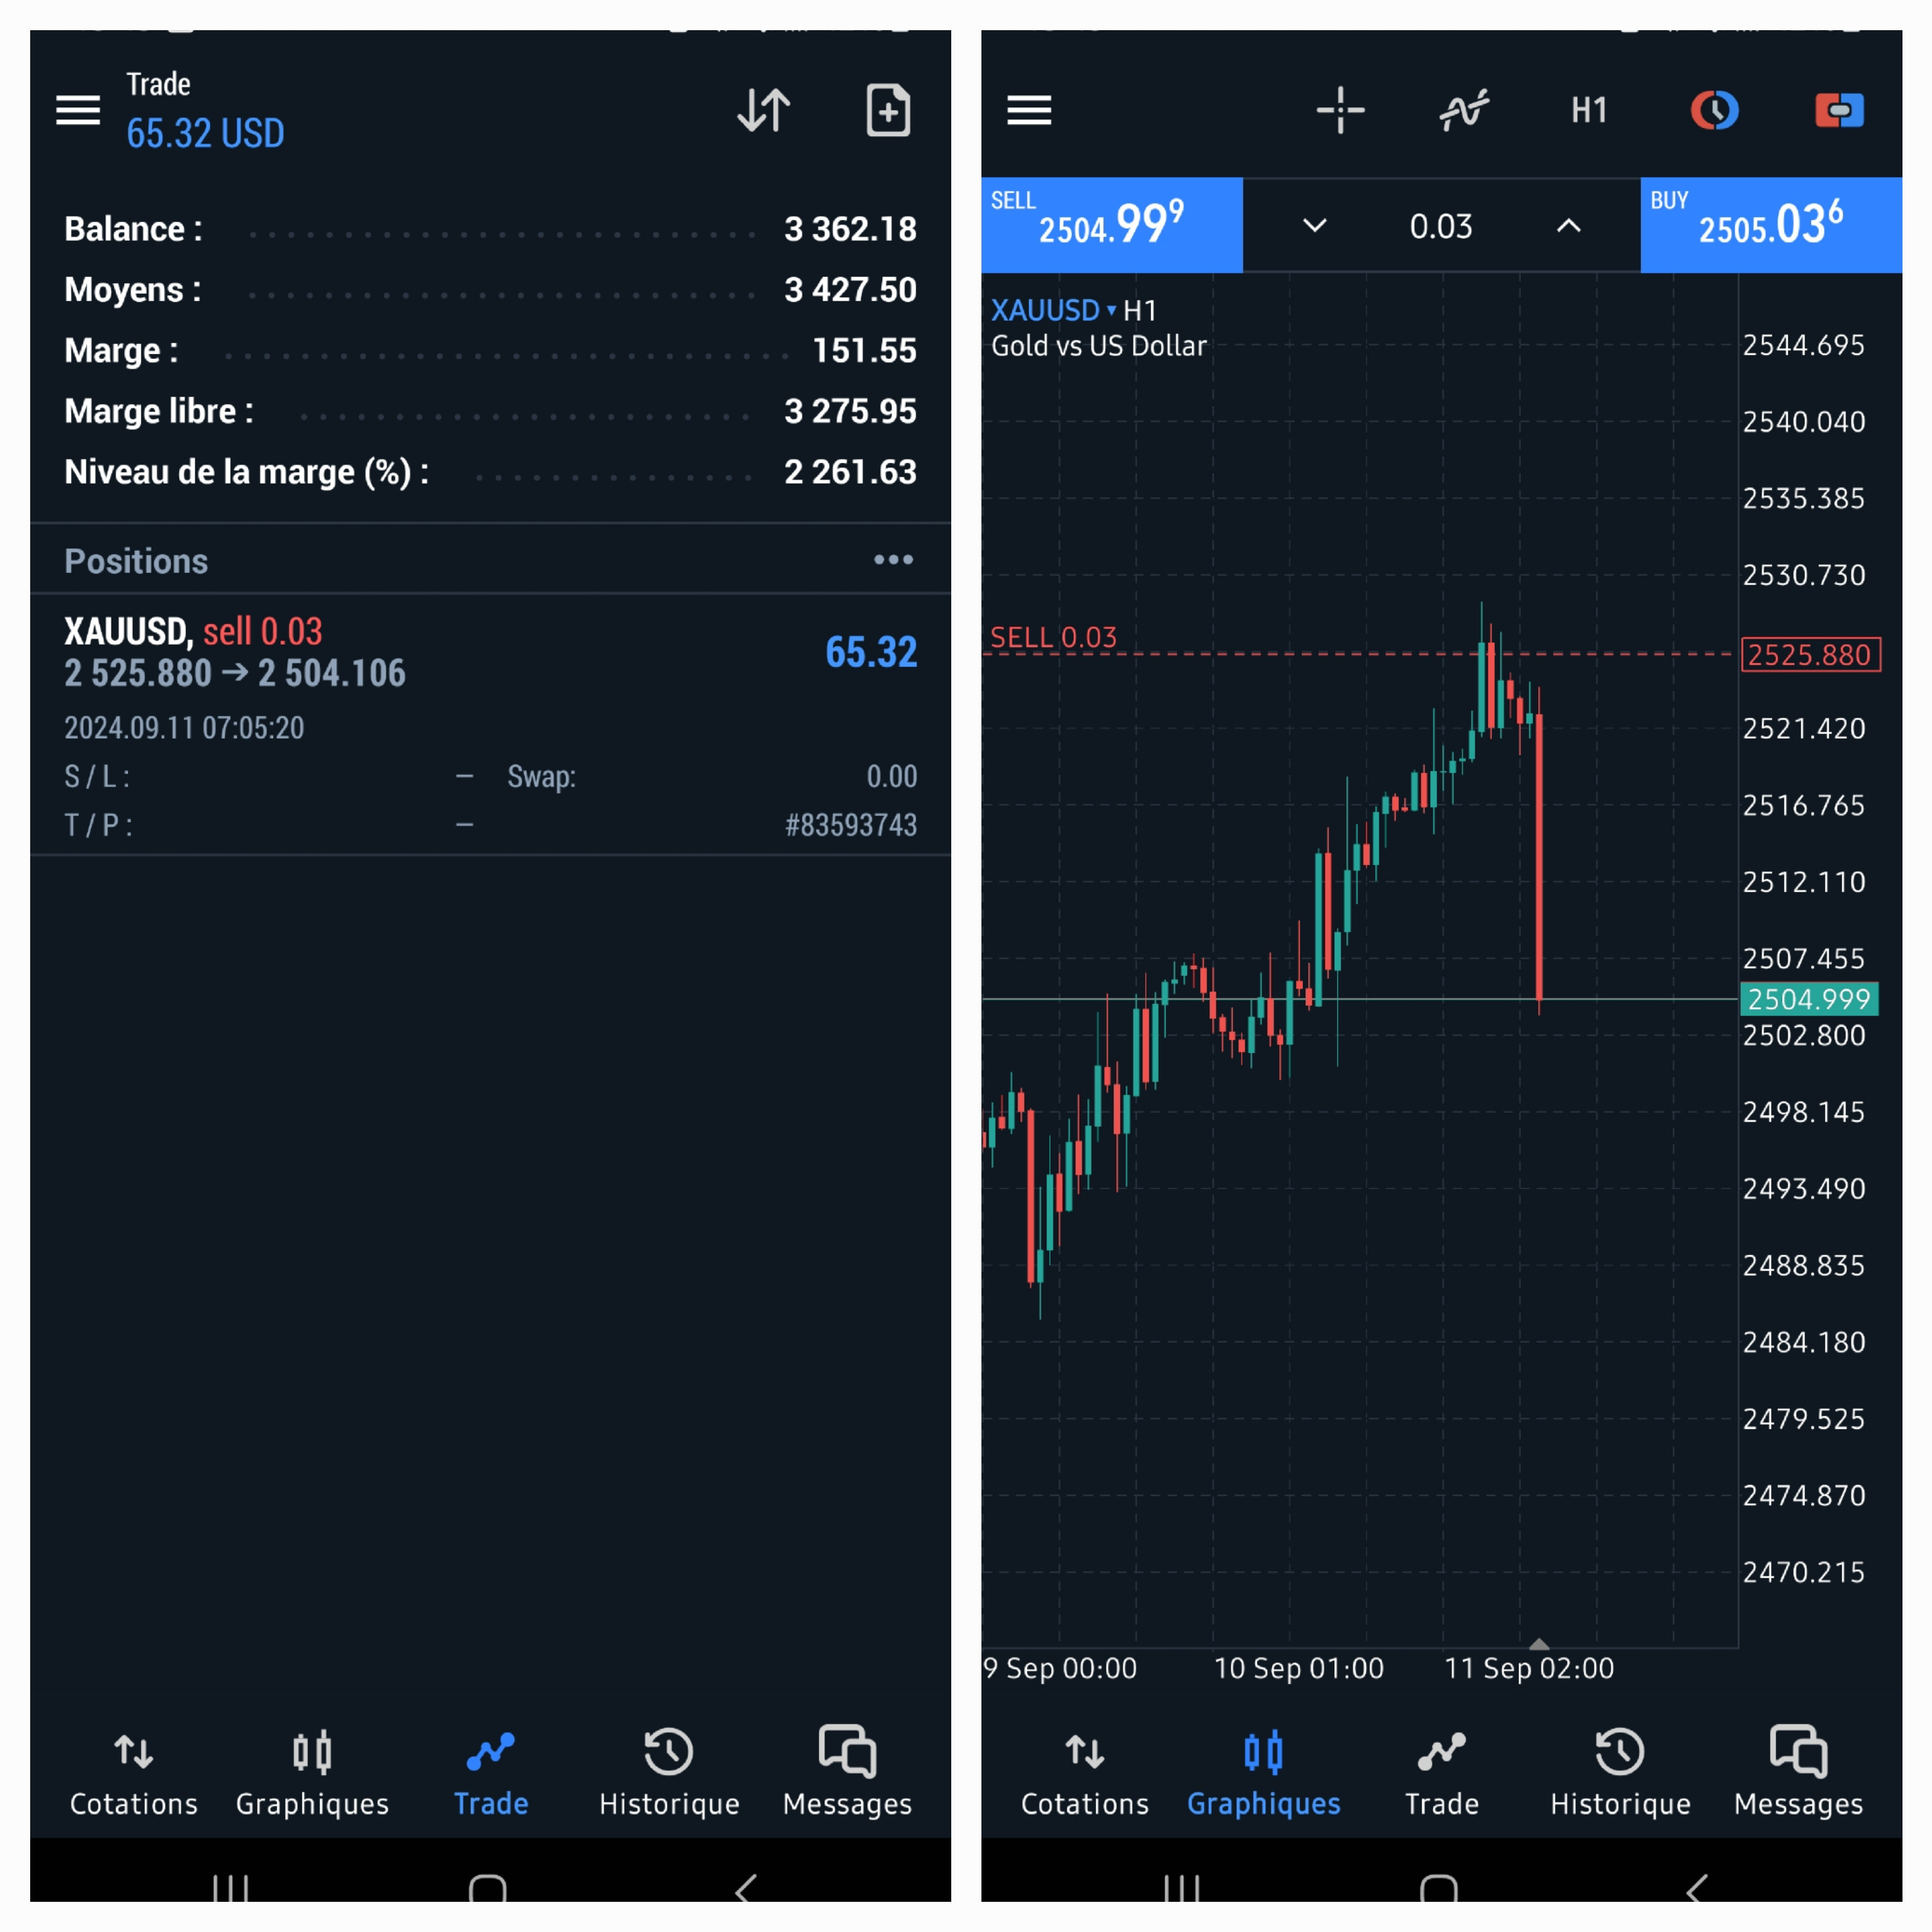Increase lot volume with up chevron
This screenshot has width=1932, height=1932.
(1569, 226)
